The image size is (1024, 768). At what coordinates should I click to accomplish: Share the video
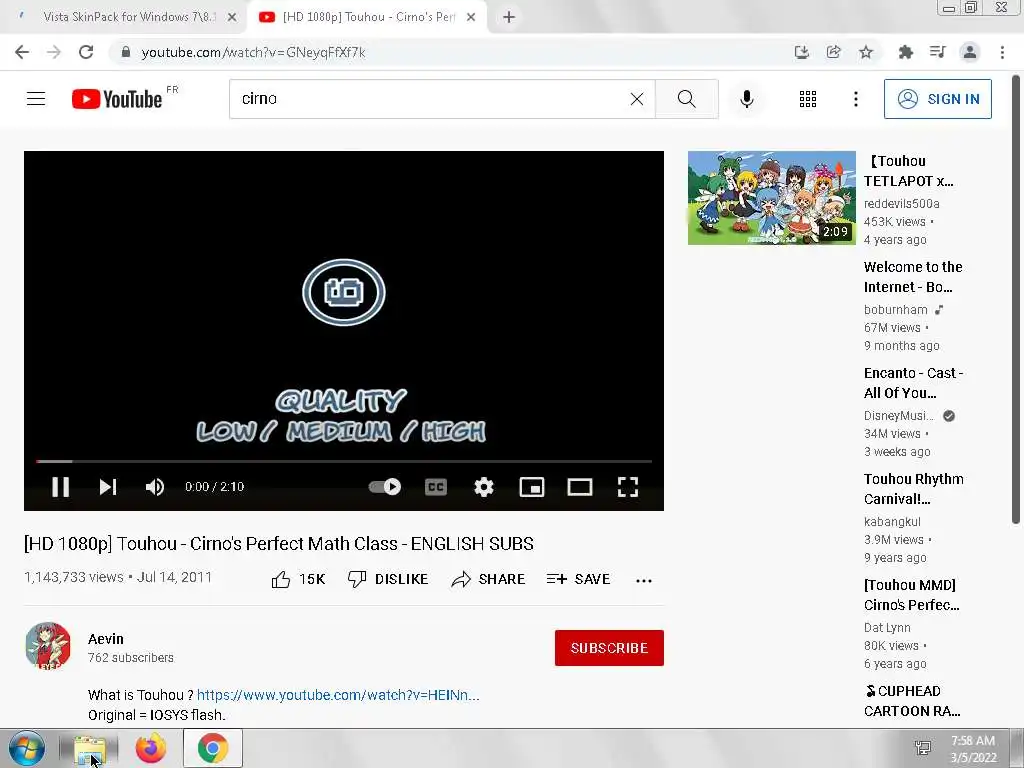[x=488, y=579]
